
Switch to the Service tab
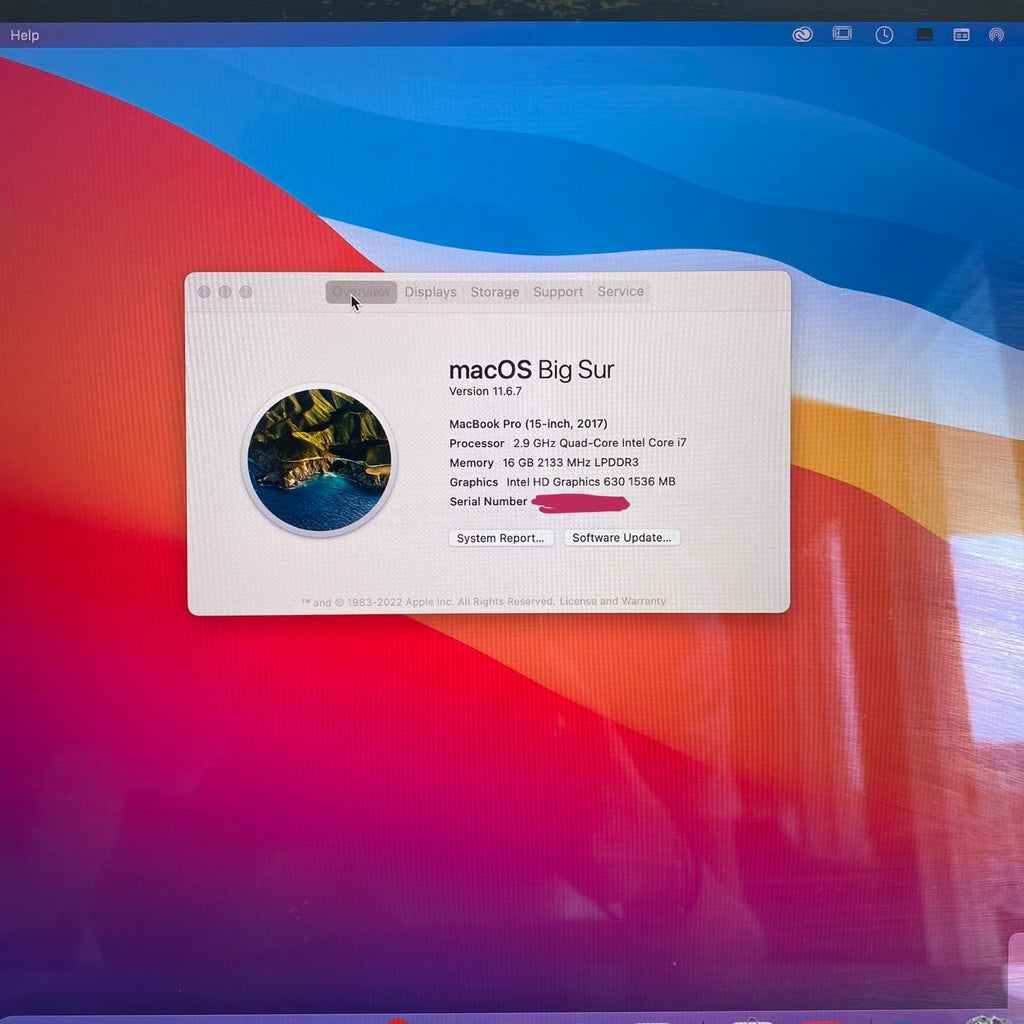point(620,291)
